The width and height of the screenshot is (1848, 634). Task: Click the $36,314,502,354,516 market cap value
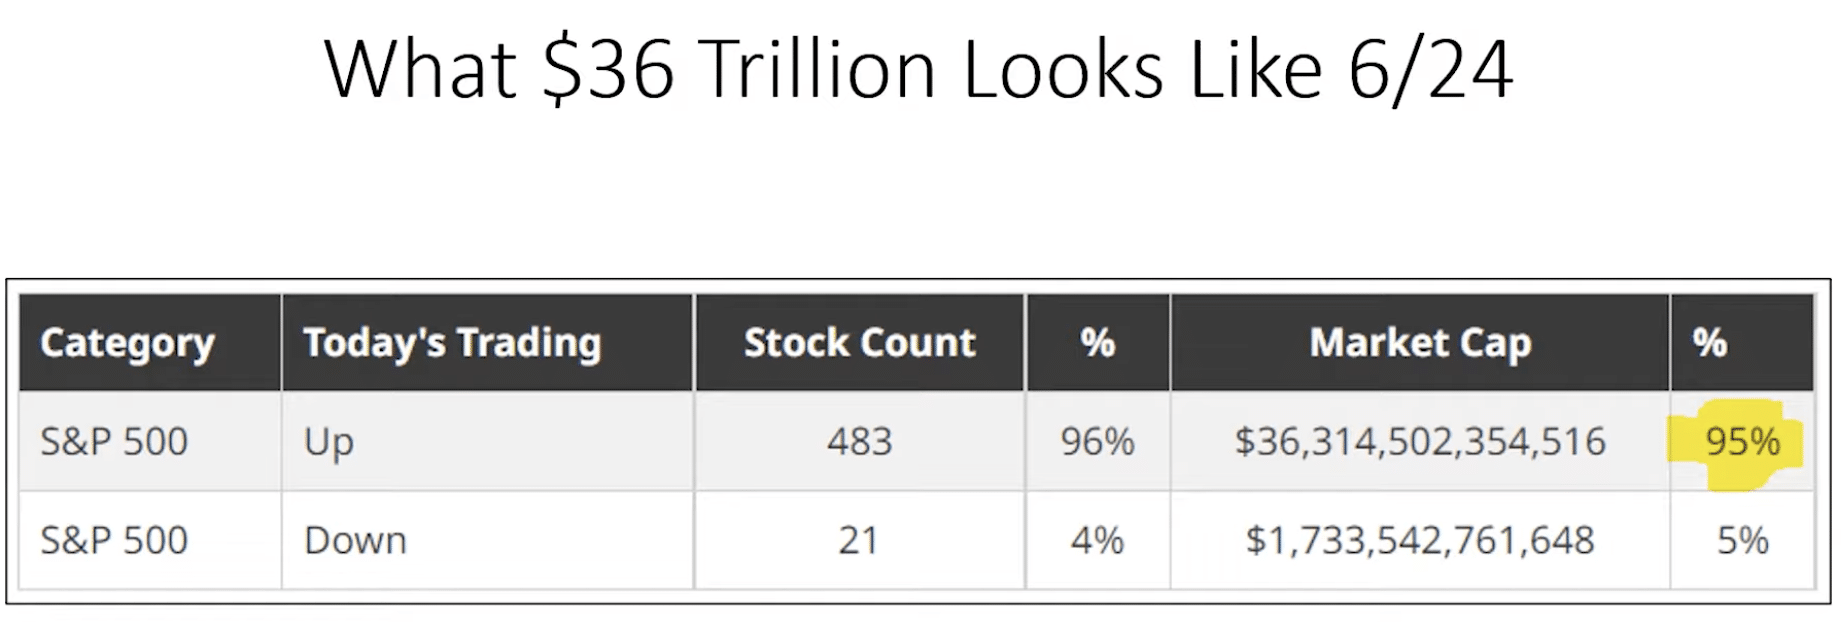point(1420,442)
